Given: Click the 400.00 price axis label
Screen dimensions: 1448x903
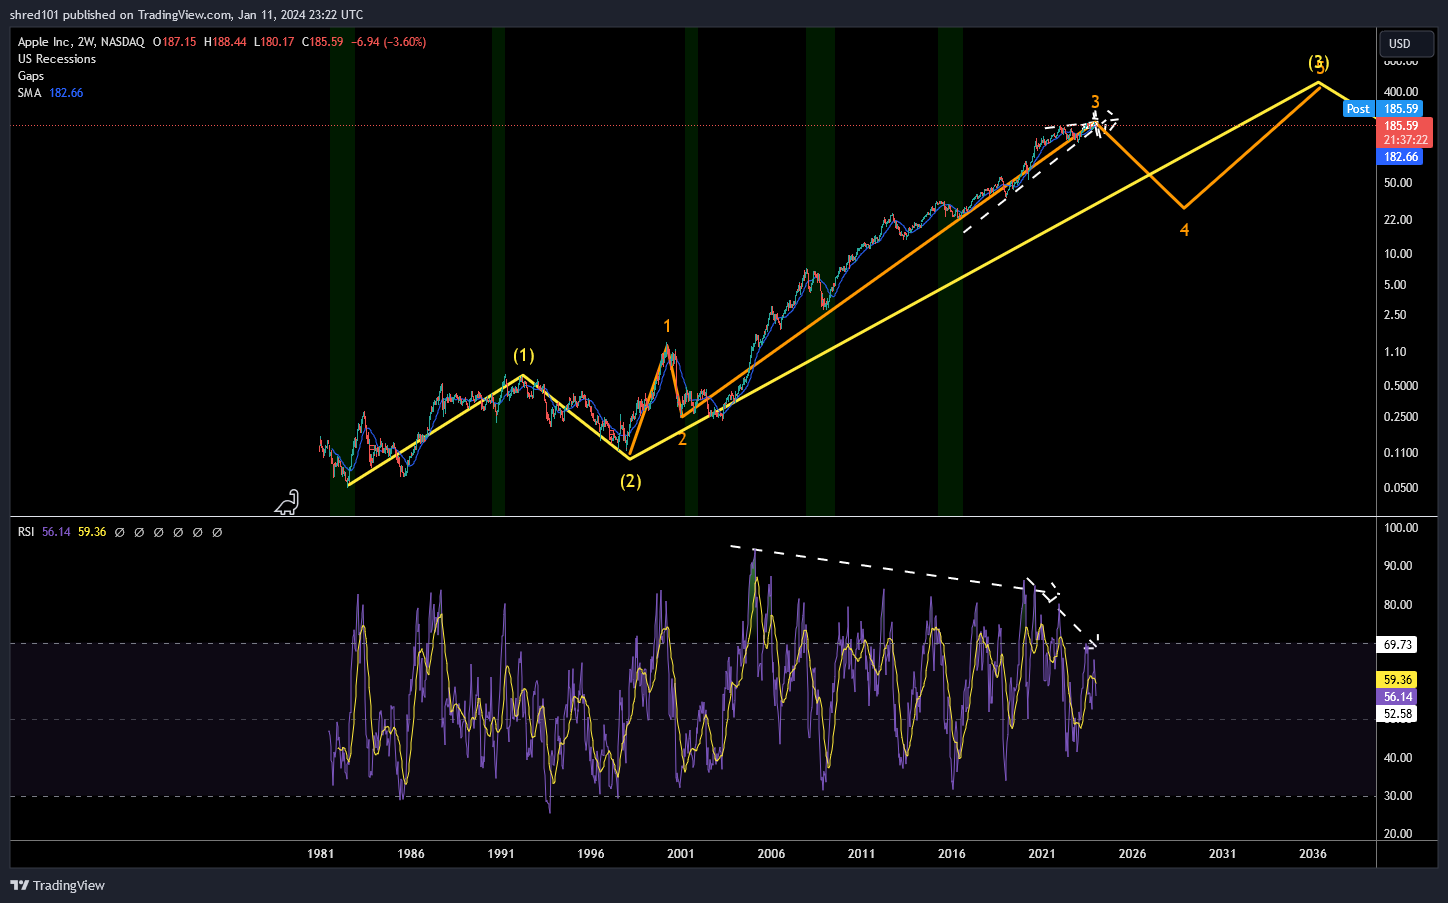Looking at the screenshot, I should (1401, 92).
